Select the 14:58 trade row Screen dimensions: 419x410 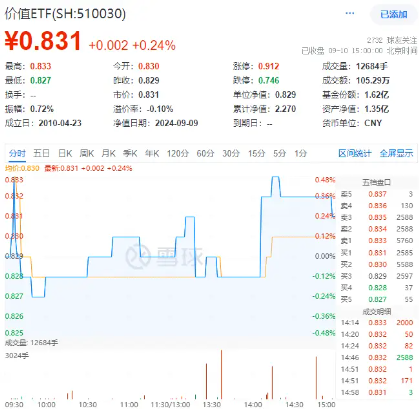click(x=377, y=393)
